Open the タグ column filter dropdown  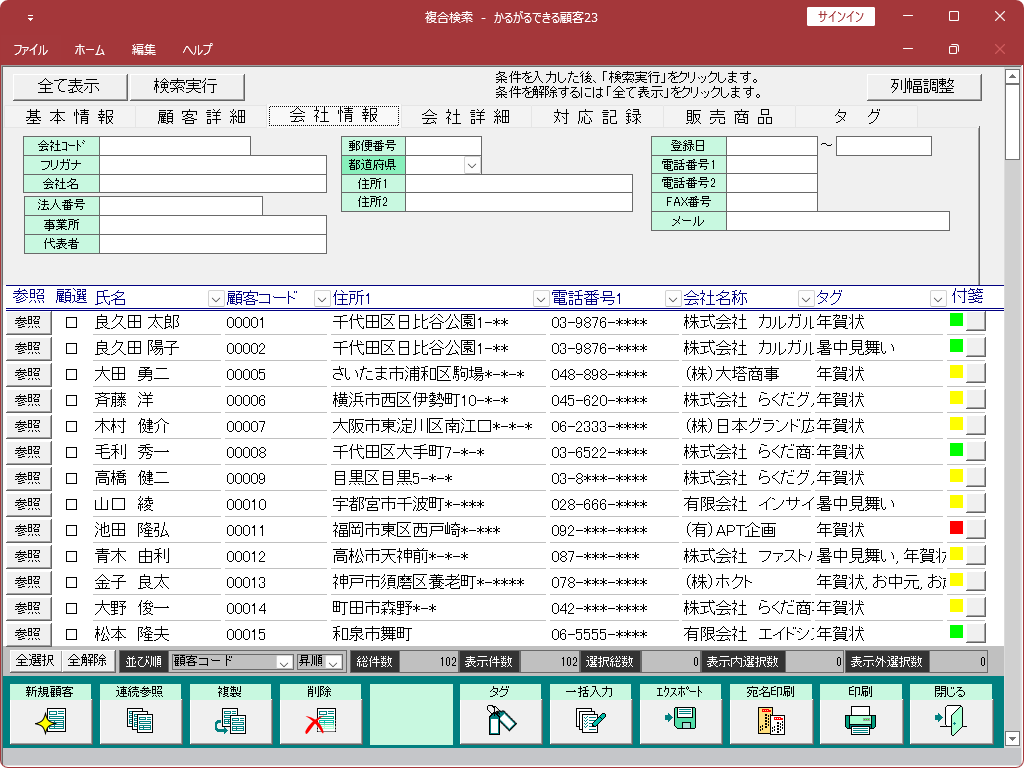(938, 299)
